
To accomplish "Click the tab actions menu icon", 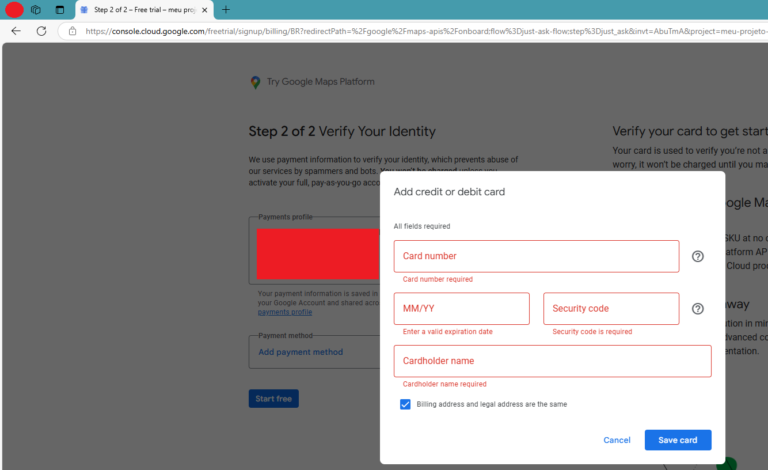I will pyautogui.click(x=59, y=9).
